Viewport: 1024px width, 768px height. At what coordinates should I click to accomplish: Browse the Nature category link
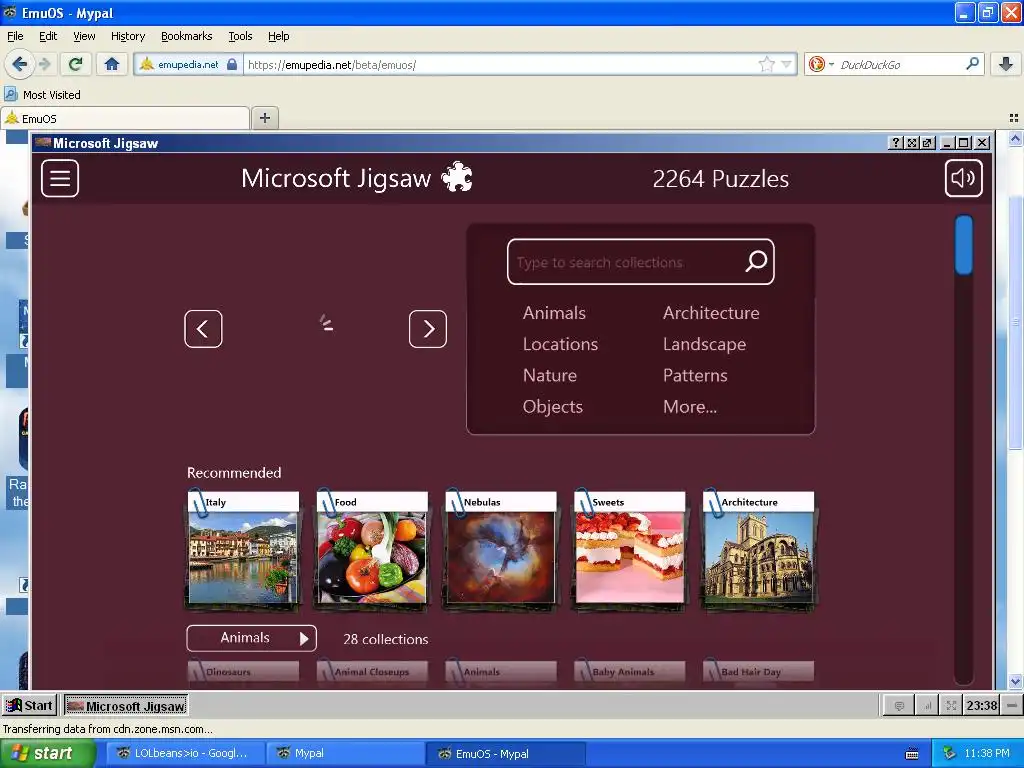[550, 376]
